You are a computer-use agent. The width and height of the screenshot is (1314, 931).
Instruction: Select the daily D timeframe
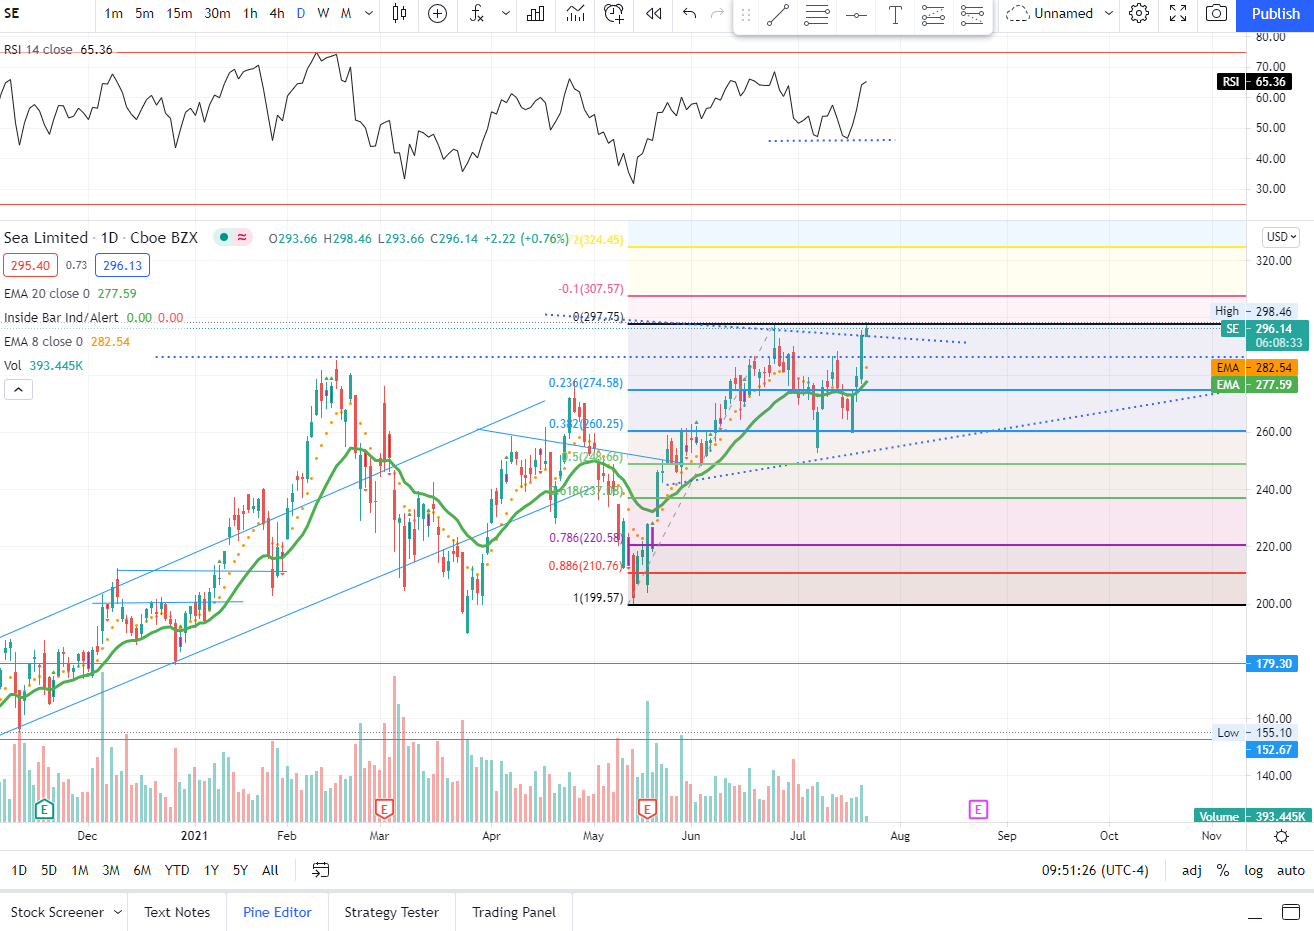pyautogui.click(x=301, y=13)
